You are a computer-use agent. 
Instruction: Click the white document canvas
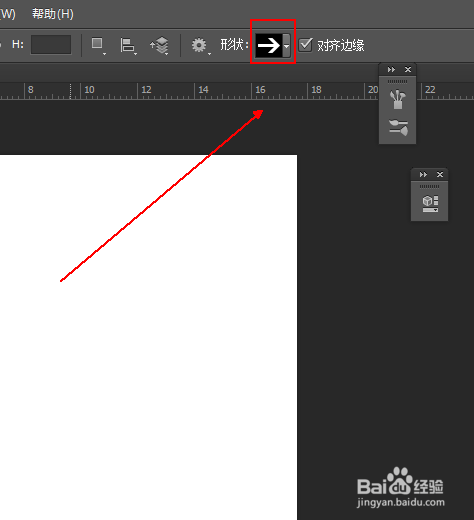point(148,337)
